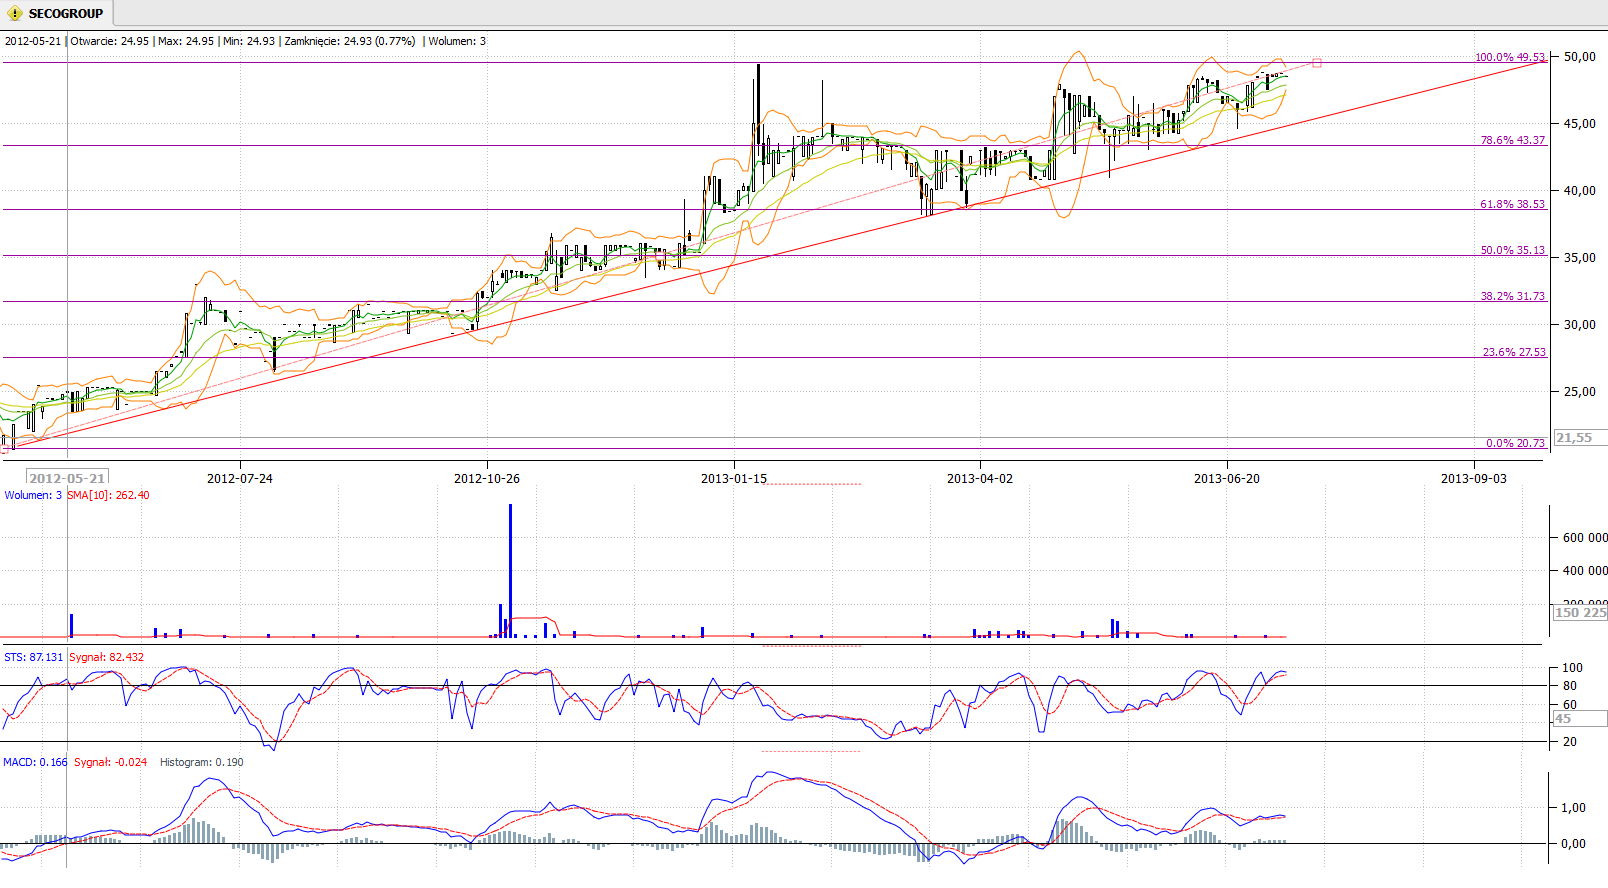Image resolution: width=1608 pixels, height=888 pixels.
Task: Click the Max: 24.95 text in header
Action: click(186, 41)
